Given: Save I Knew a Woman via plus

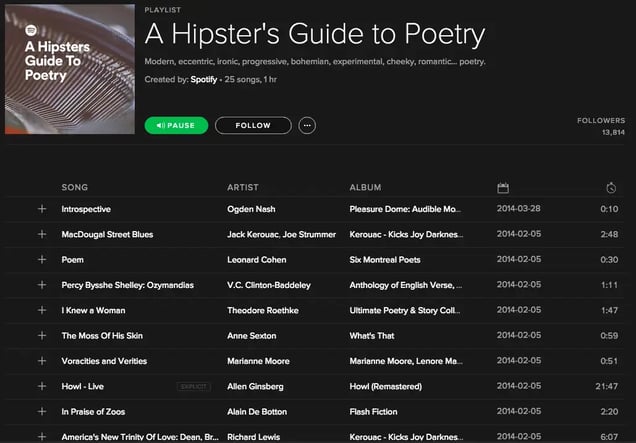Looking at the screenshot, I should [x=42, y=310].
